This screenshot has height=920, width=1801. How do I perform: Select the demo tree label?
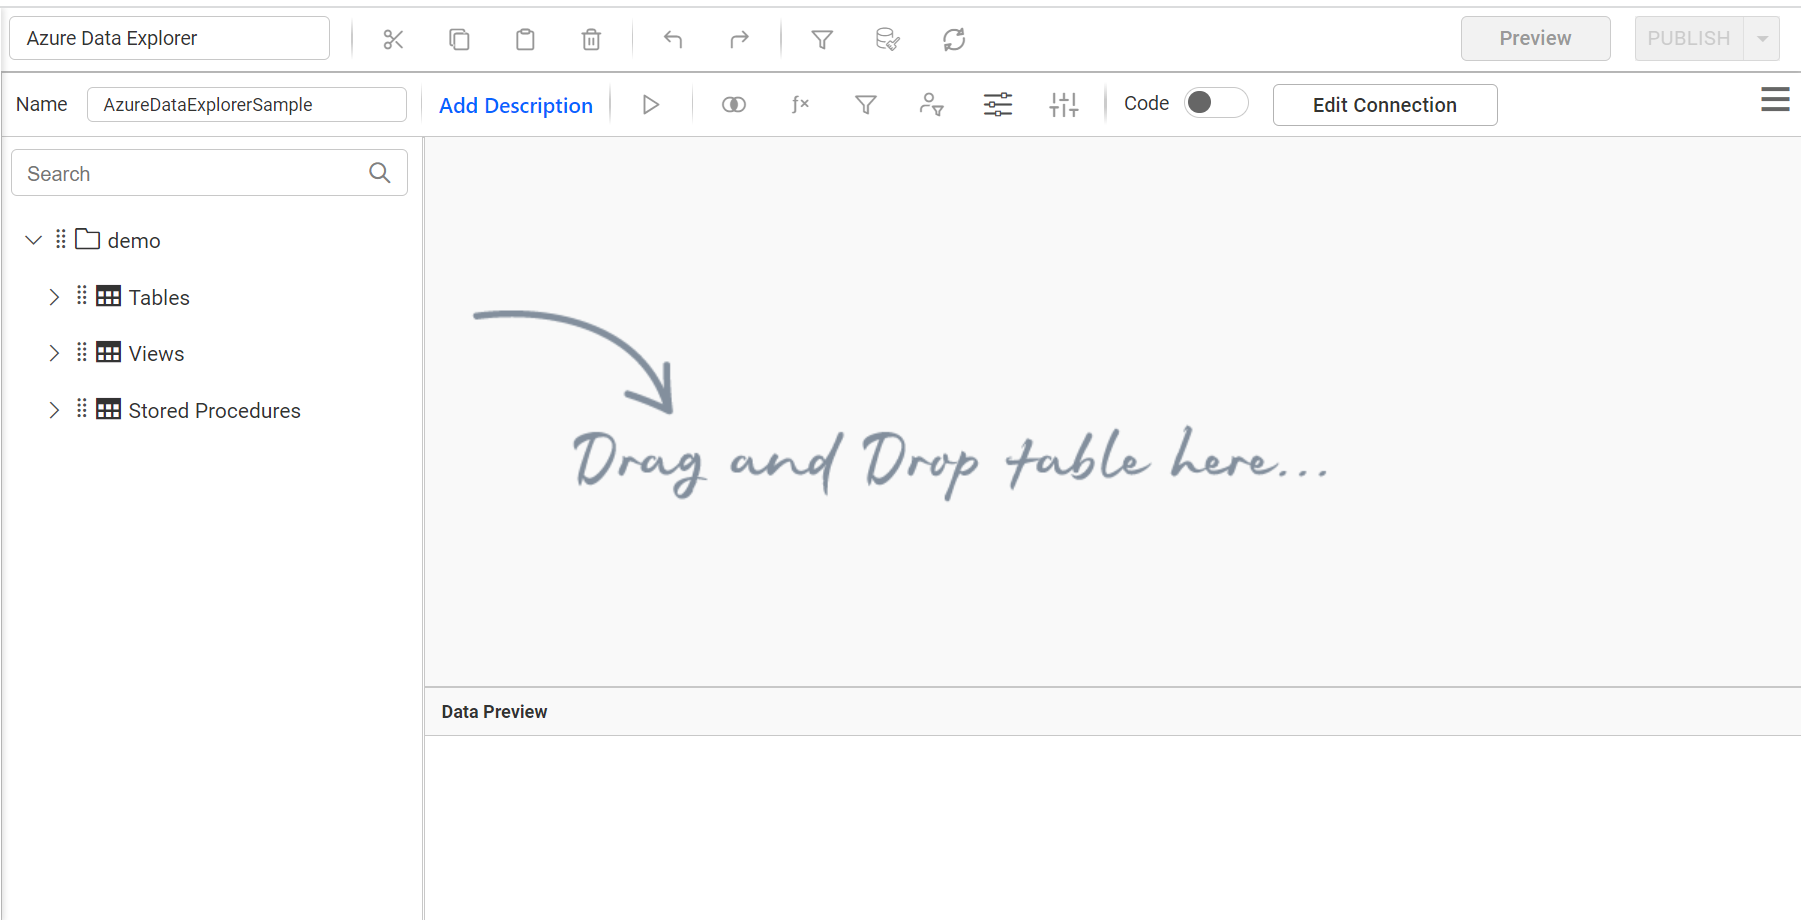(x=134, y=241)
